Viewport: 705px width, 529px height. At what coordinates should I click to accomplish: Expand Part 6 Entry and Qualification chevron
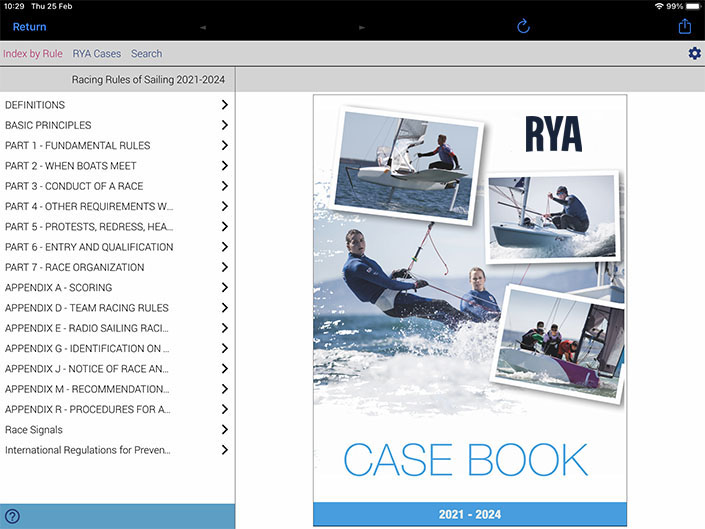[x=225, y=247]
